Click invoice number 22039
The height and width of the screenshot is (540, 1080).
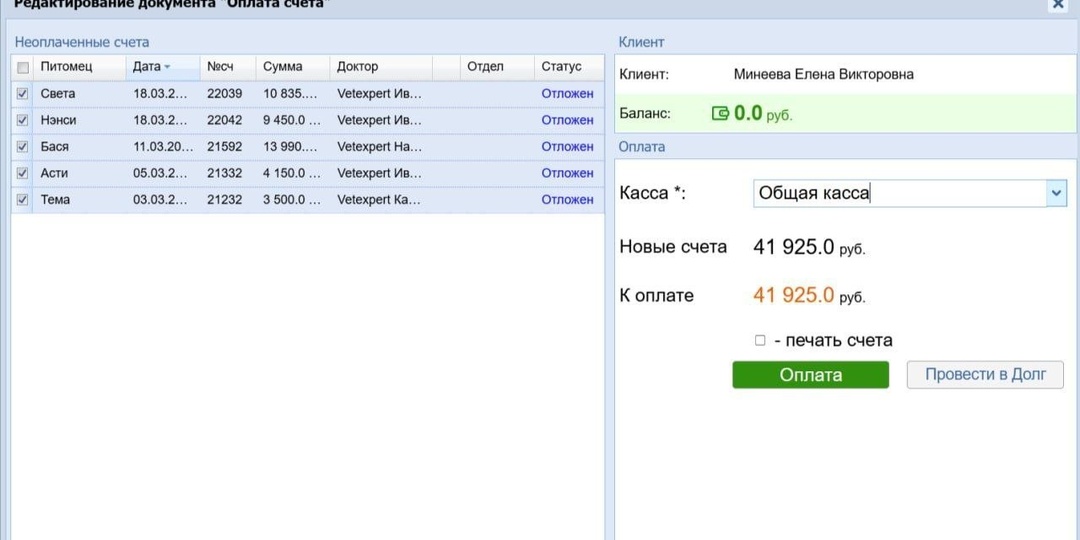click(x=225, y=94)
